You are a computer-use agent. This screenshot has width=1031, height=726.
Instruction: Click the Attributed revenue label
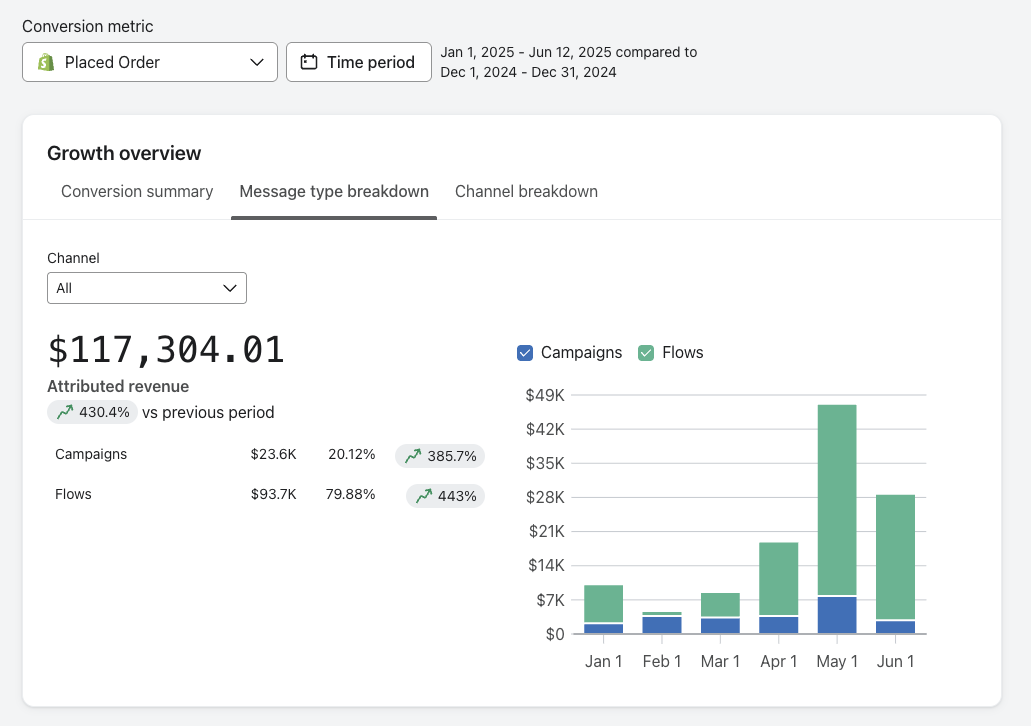tap(118, 386)
